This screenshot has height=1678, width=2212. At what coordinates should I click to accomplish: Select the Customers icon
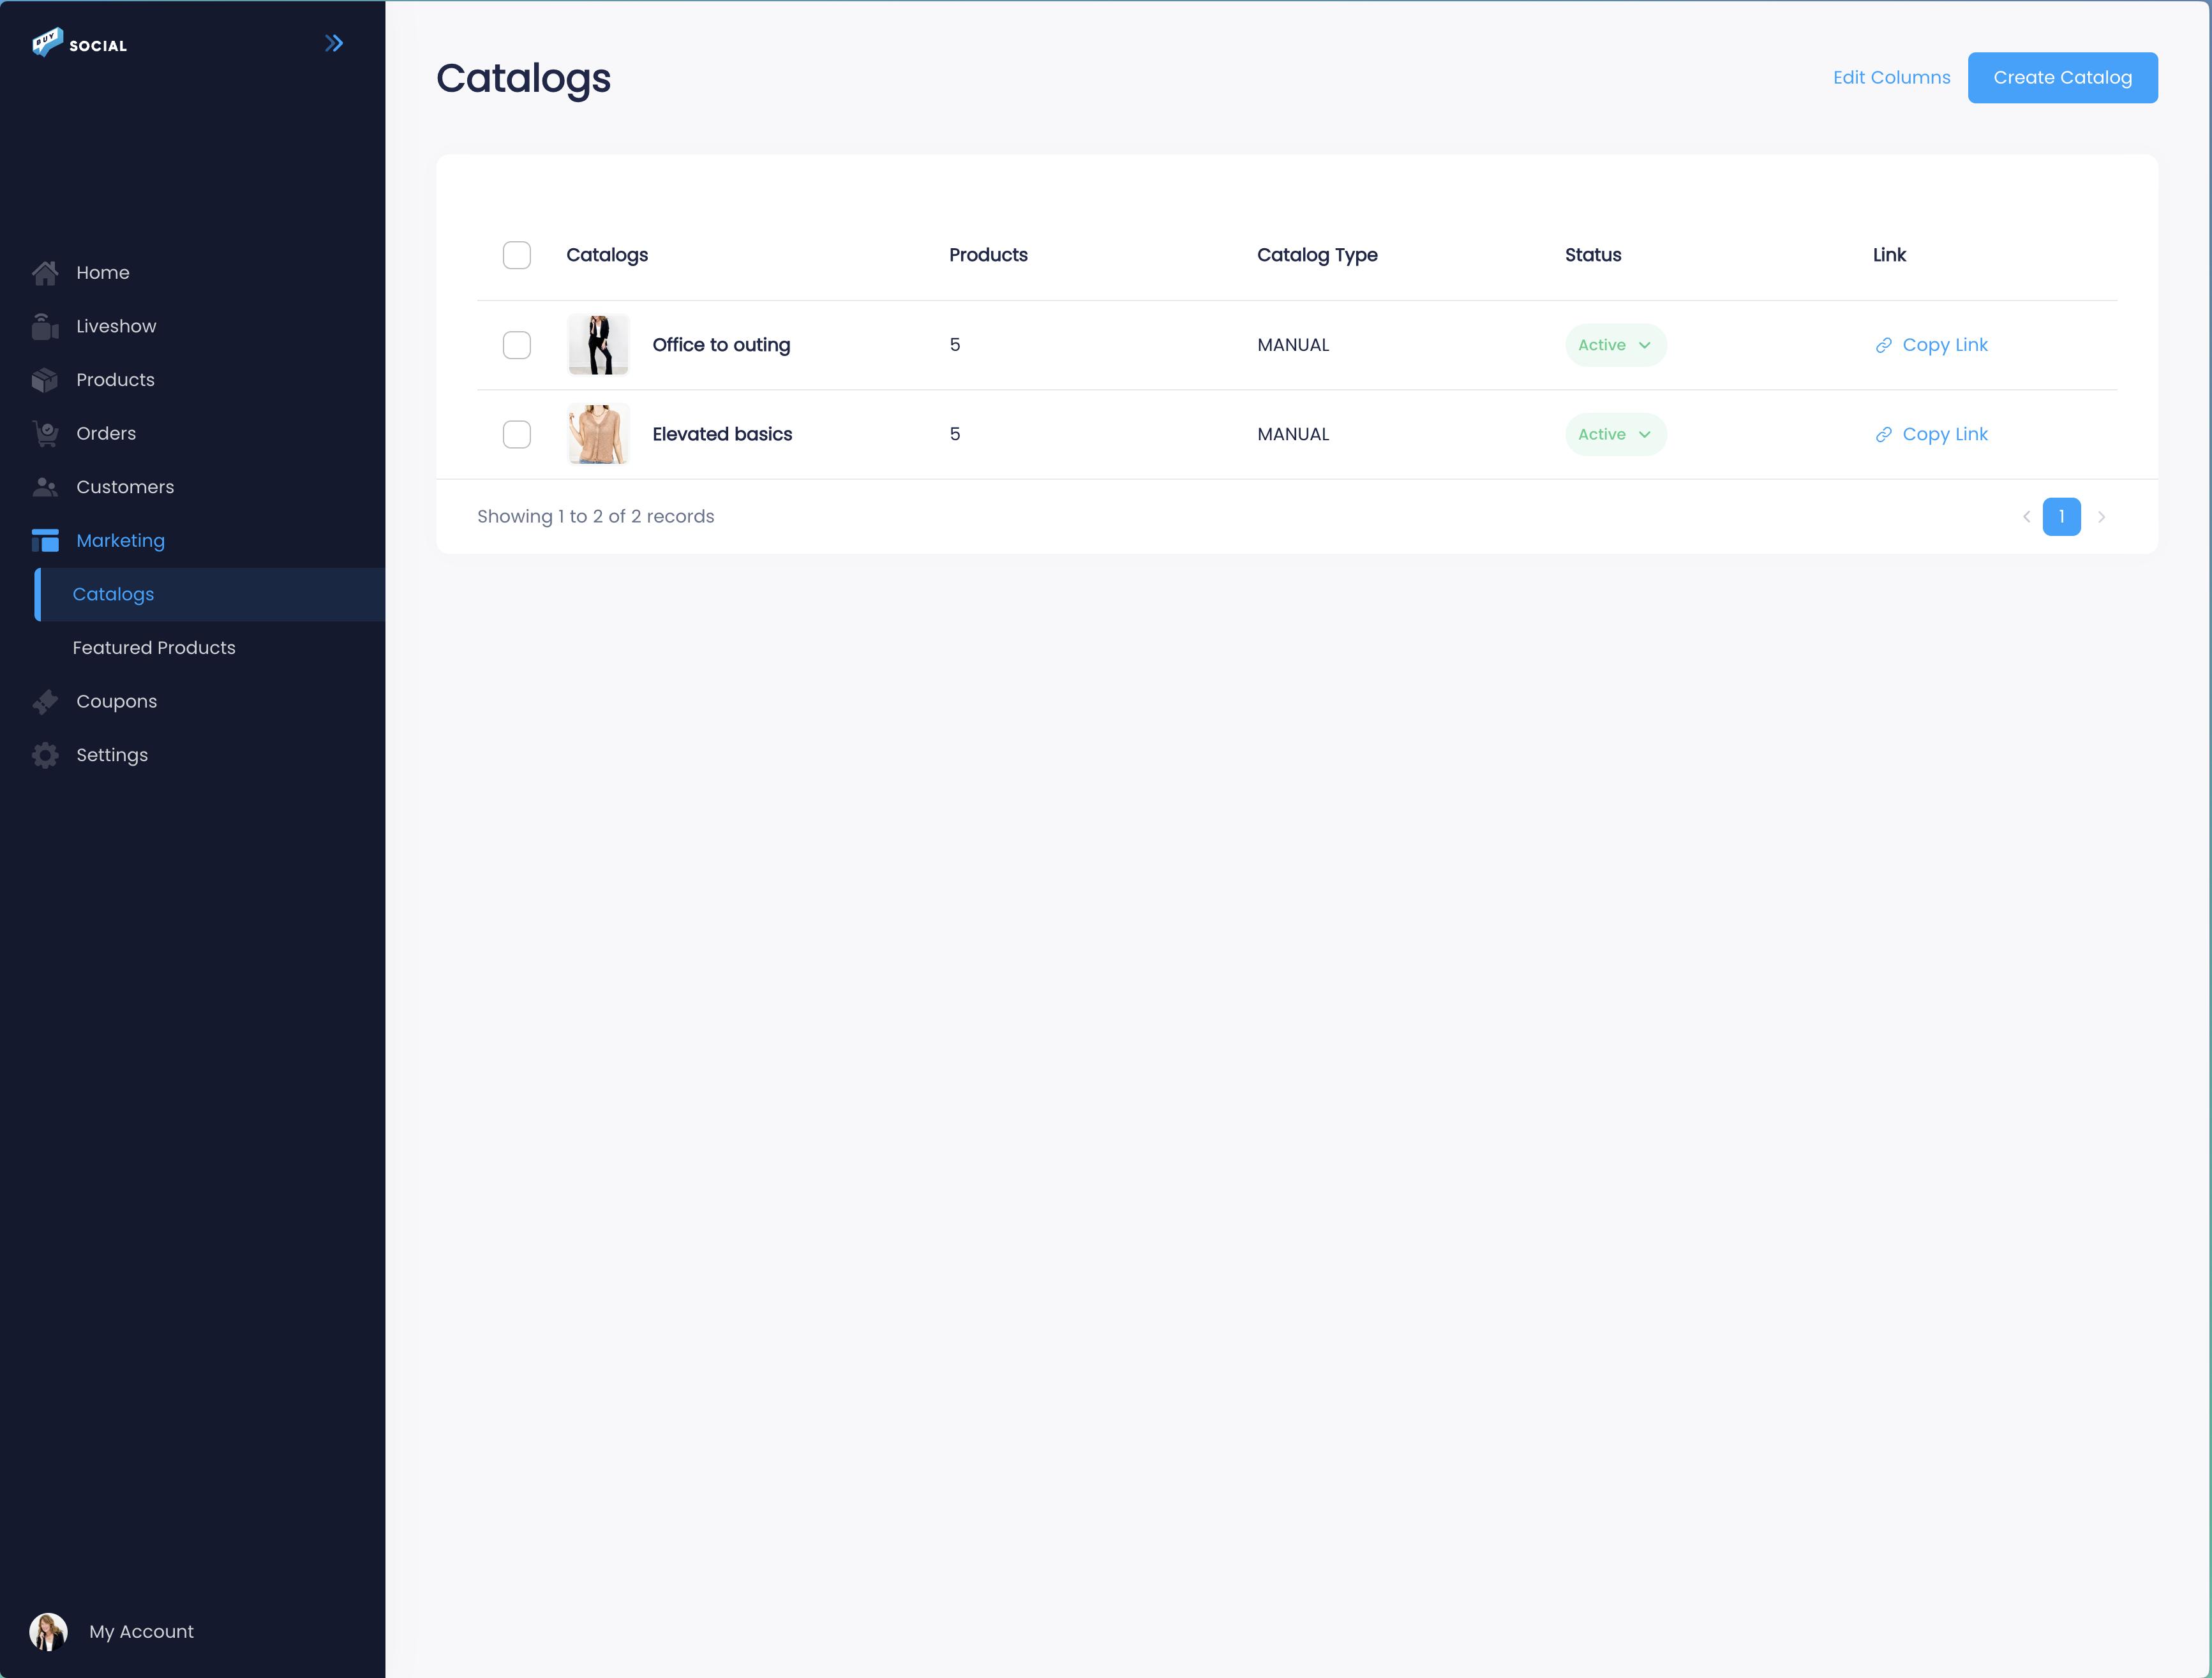(46, 487)
